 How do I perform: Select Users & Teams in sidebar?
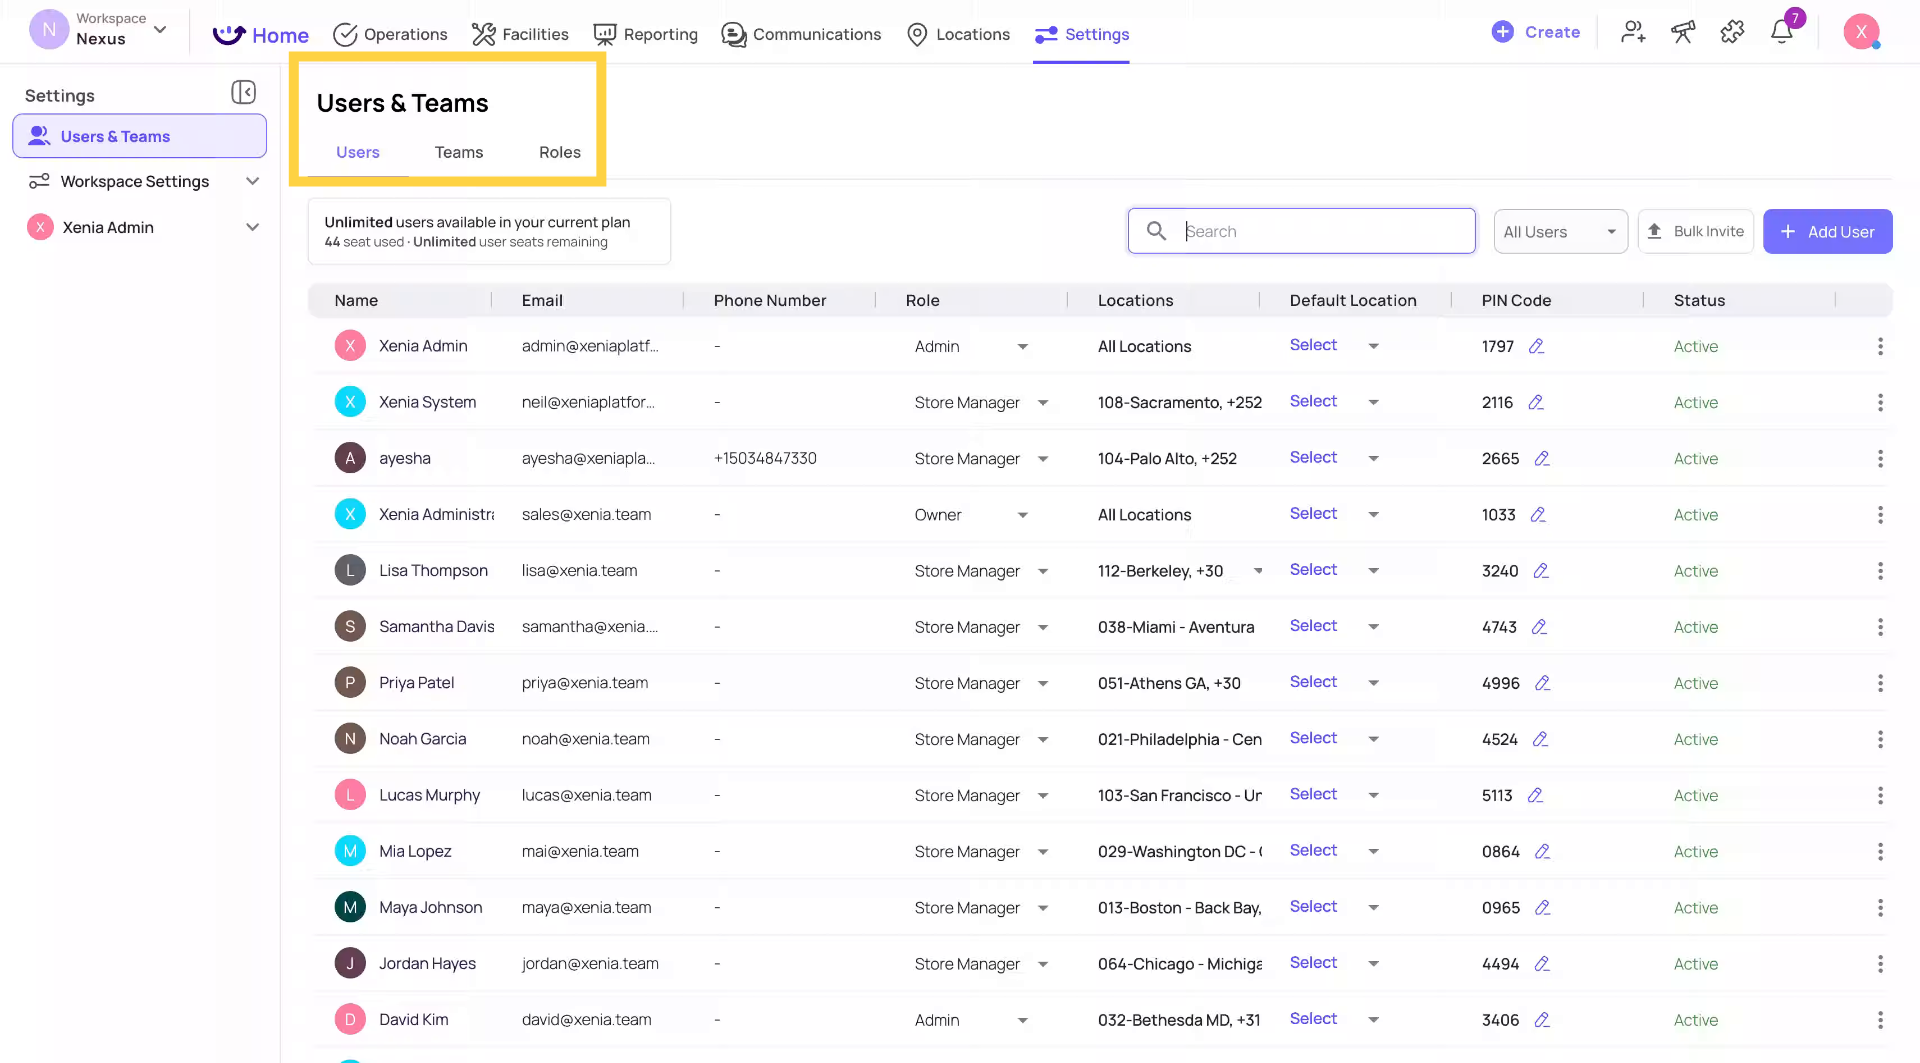coord(140,136)
